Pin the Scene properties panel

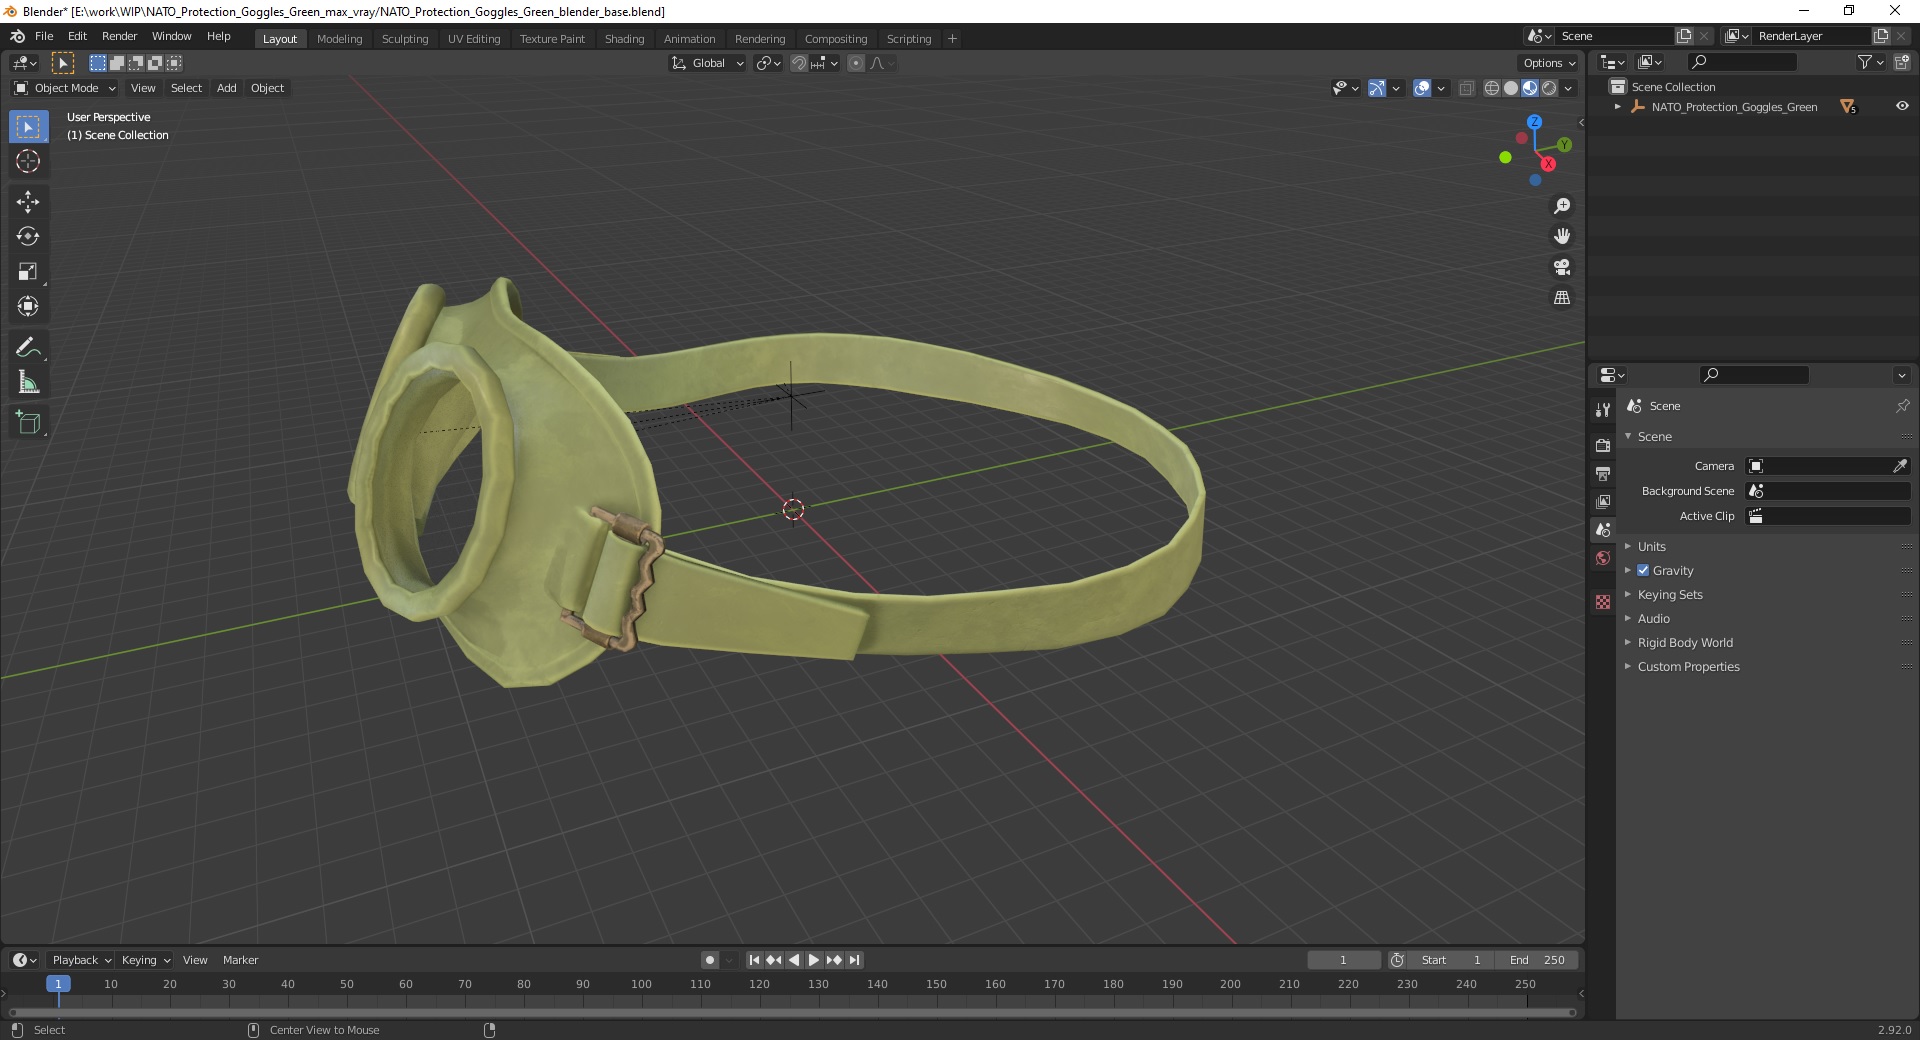pyautogui.click(x=1902, y=406)
